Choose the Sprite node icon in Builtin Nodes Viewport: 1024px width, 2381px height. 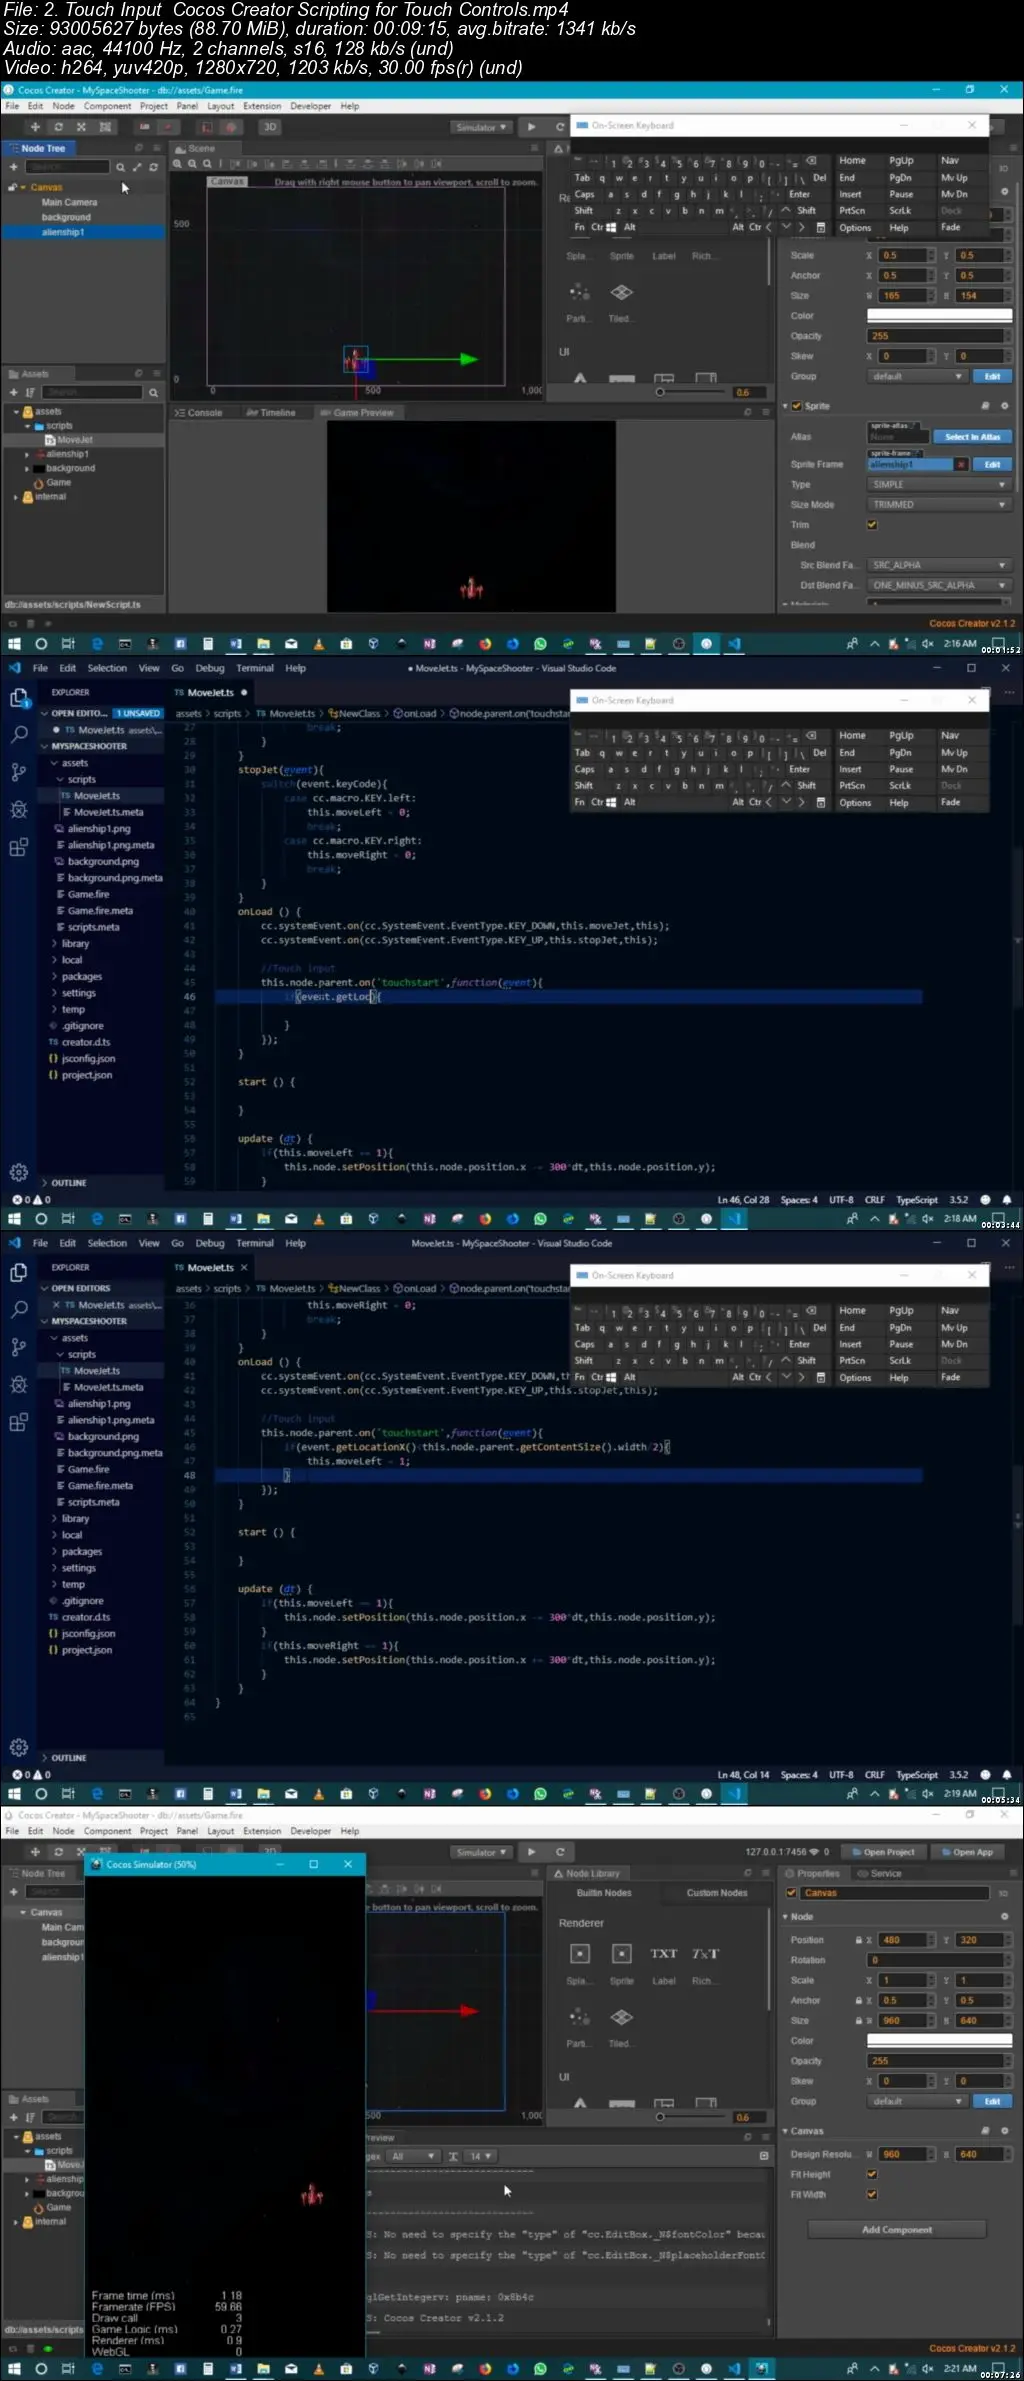pos(621,1953)
